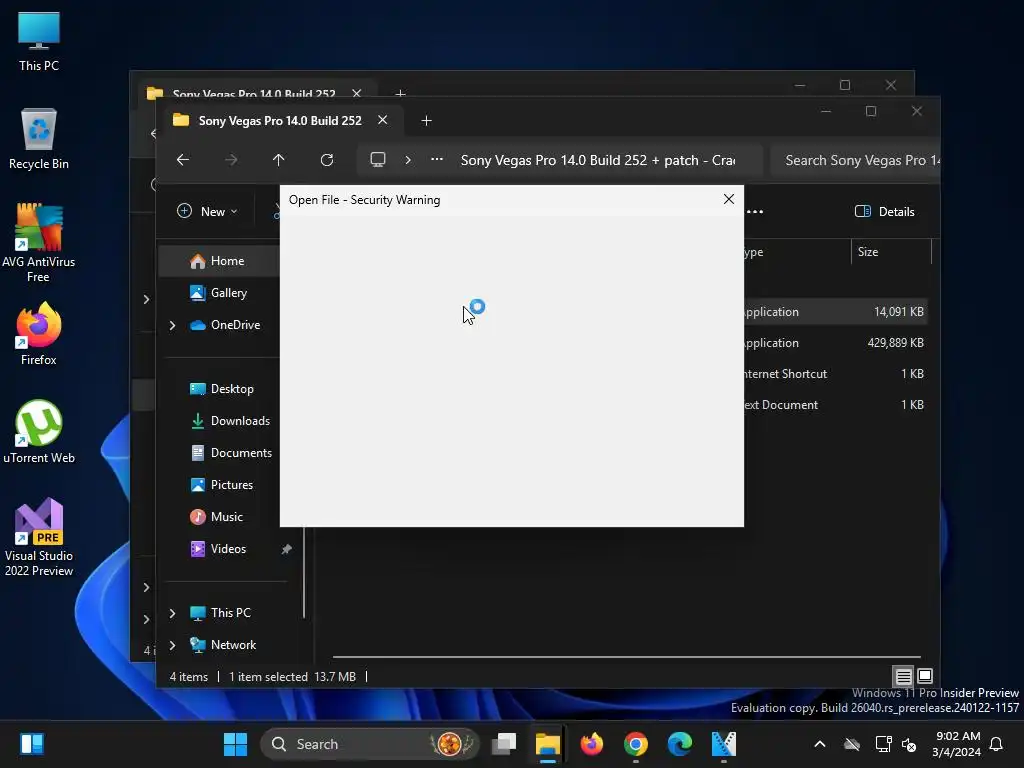The image size is (1024, 768).
Task: Unpin Videos using the pin icon
Action: 286,549
